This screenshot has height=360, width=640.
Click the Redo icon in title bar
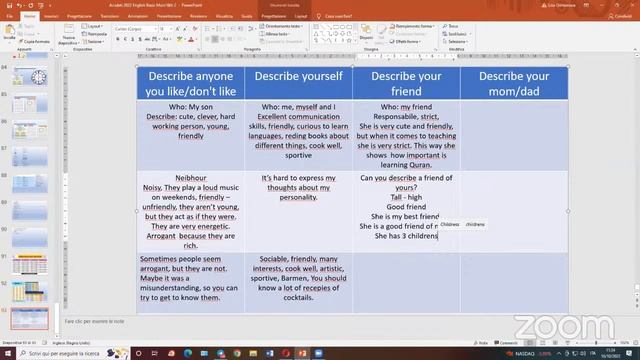[31, 5]
